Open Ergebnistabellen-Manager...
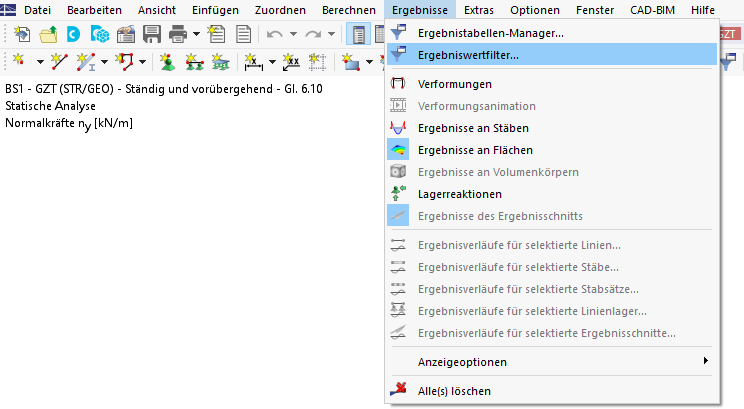 pyautogui.click(x=552, y=33)
